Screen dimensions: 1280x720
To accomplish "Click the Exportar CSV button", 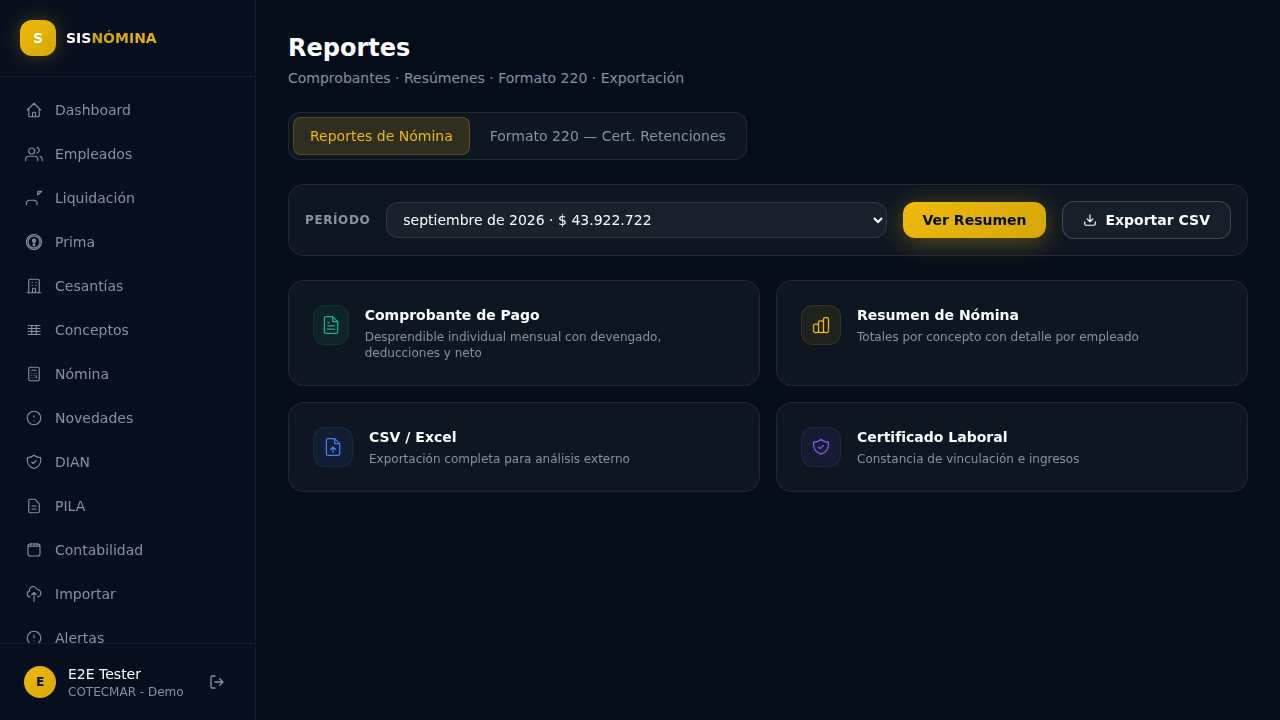I will pos(1146,220).
